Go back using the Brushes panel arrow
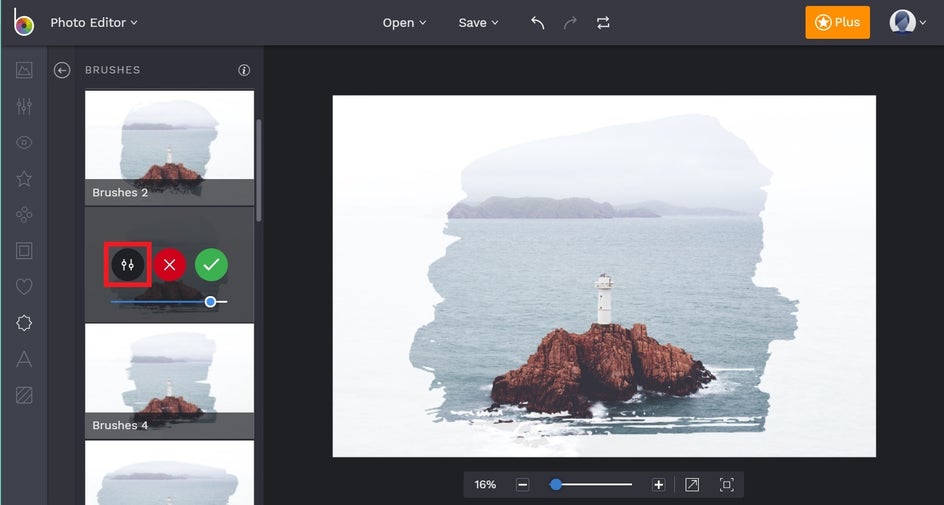This screenshot has width=944, height=505. pyautogui.click(x=62, y=70)
